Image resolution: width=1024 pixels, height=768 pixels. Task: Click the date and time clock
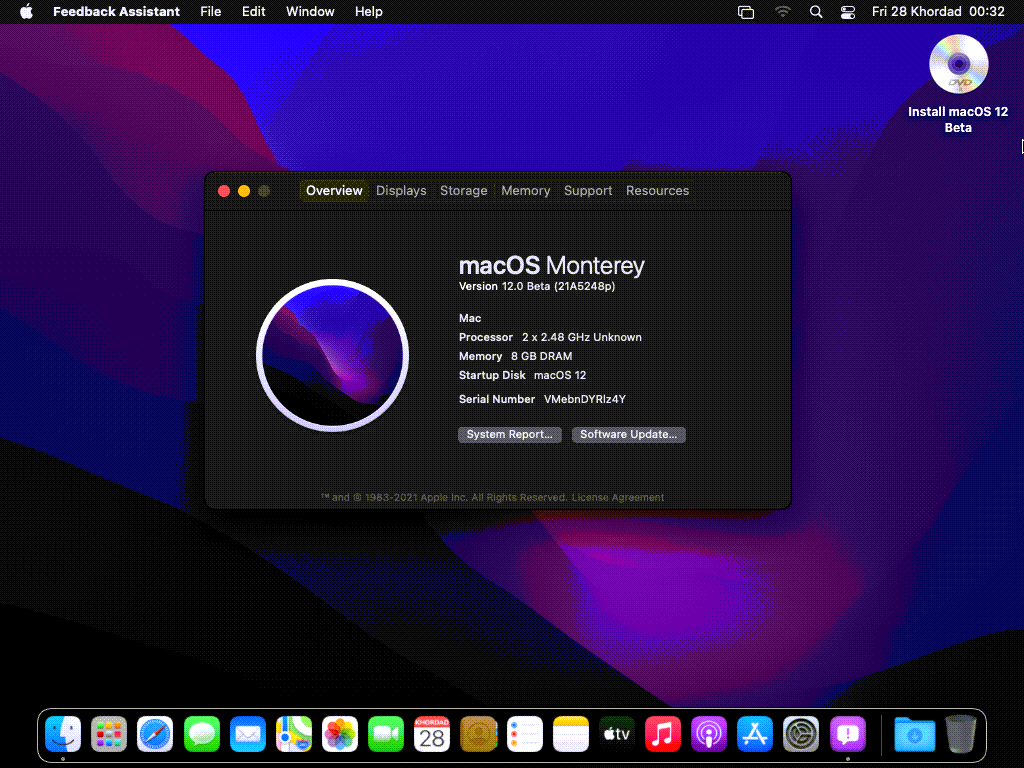click(x=938, y=12)
